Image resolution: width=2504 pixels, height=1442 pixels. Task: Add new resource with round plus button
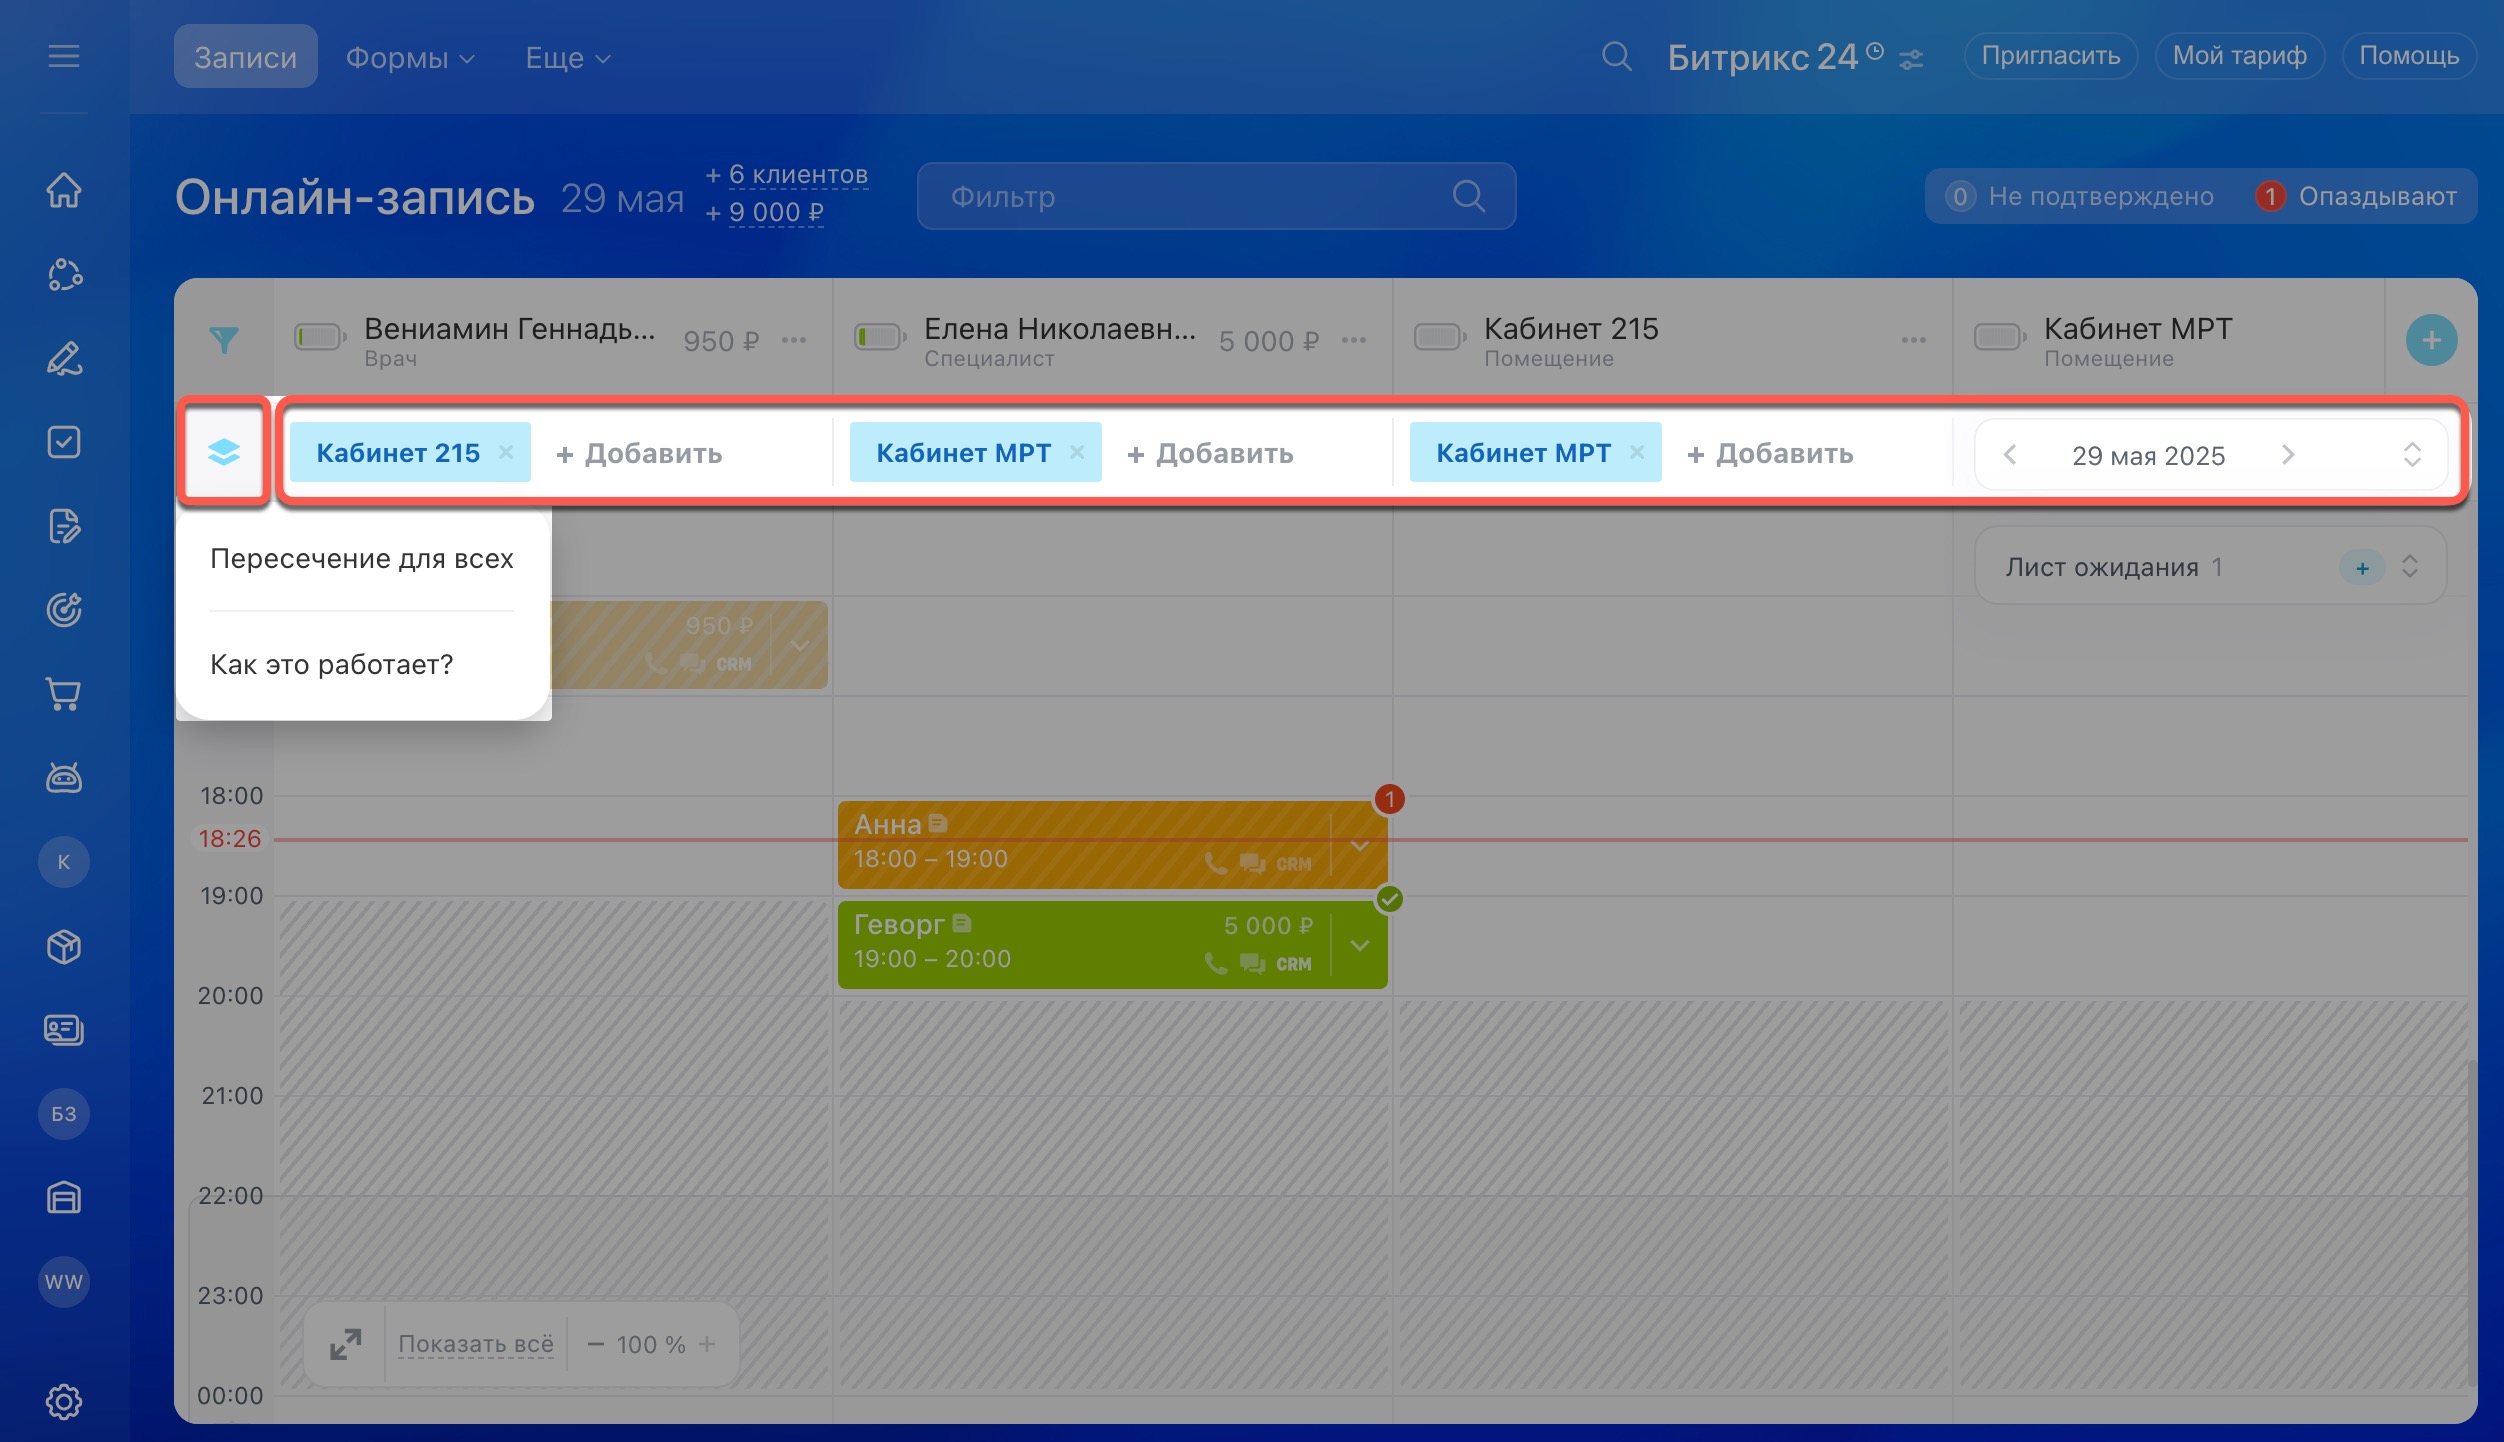2431,340
